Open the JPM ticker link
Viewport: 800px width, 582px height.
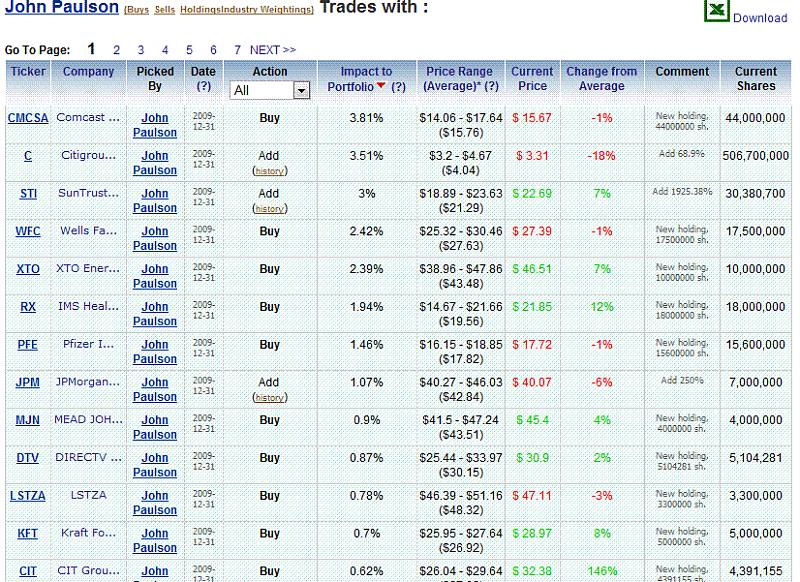tap(28, 382)
